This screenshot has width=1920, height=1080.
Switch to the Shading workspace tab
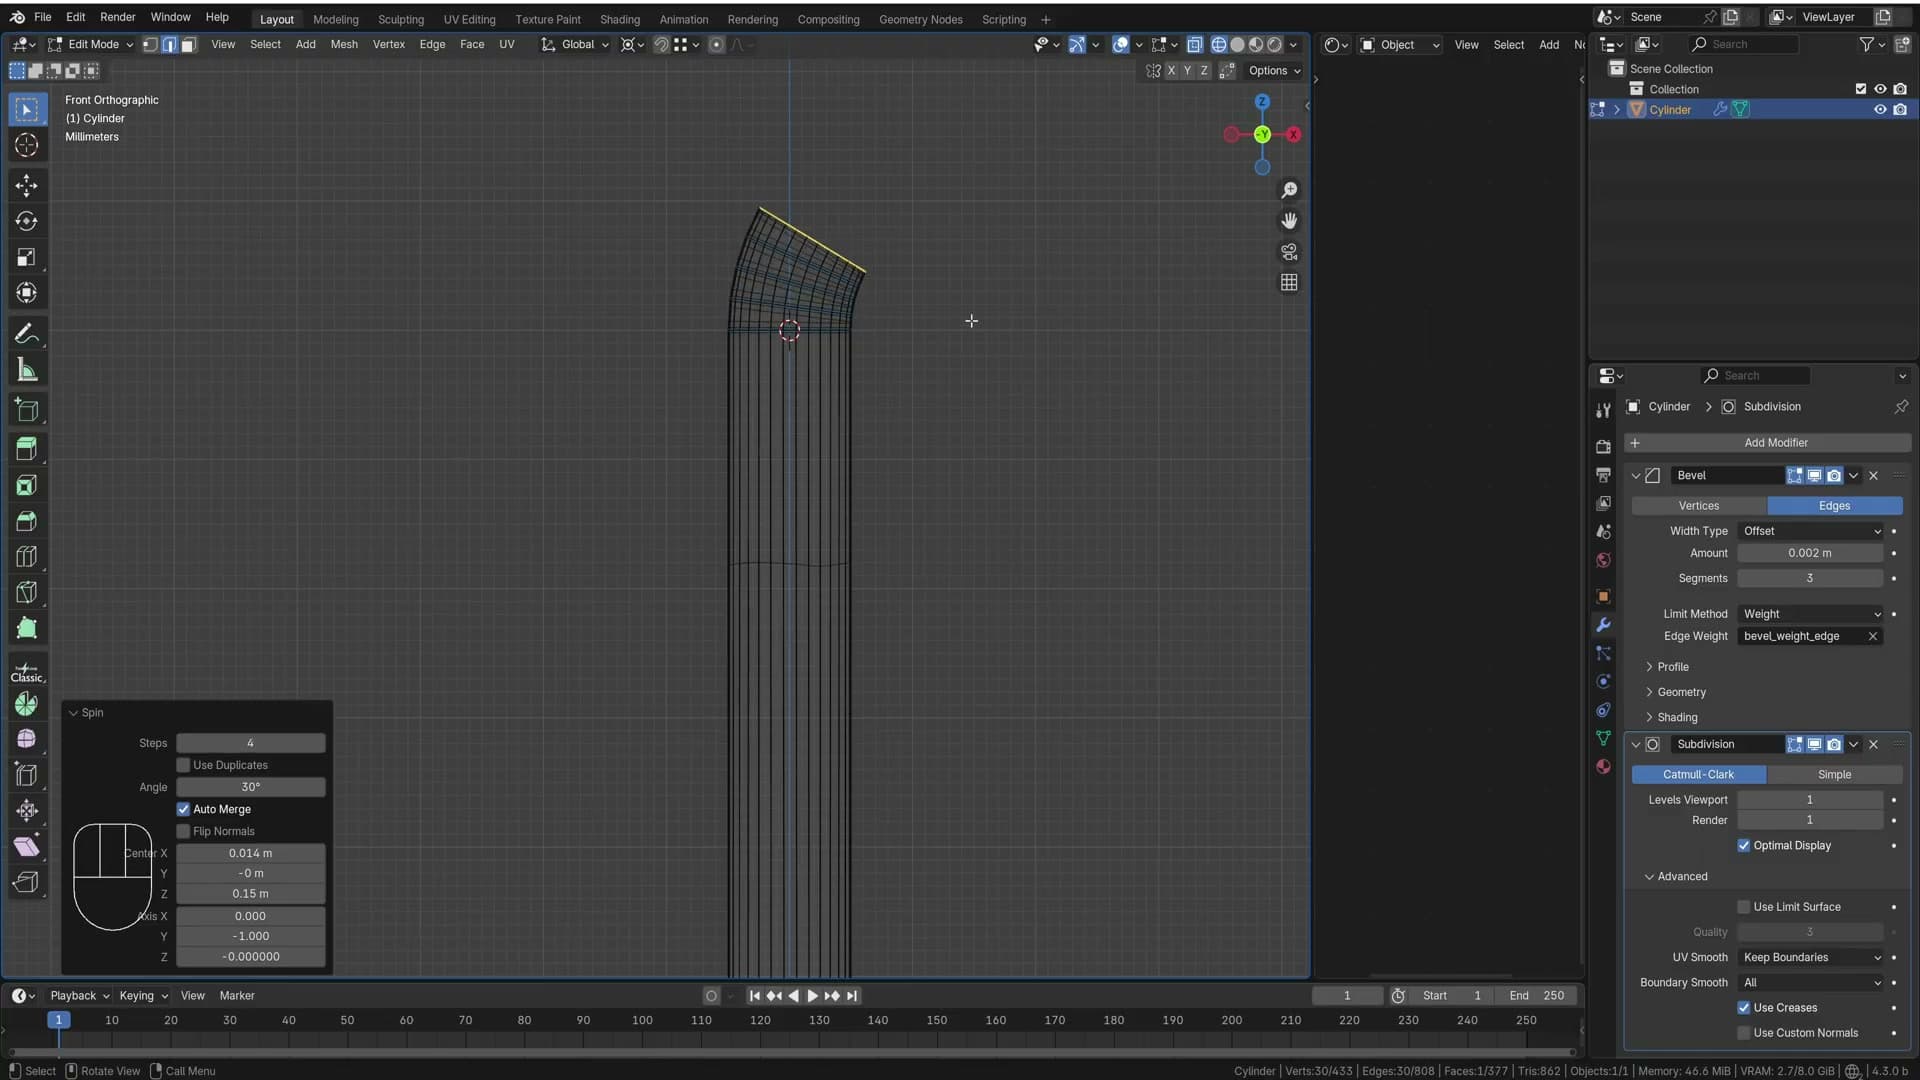click(x=620, y=19)
